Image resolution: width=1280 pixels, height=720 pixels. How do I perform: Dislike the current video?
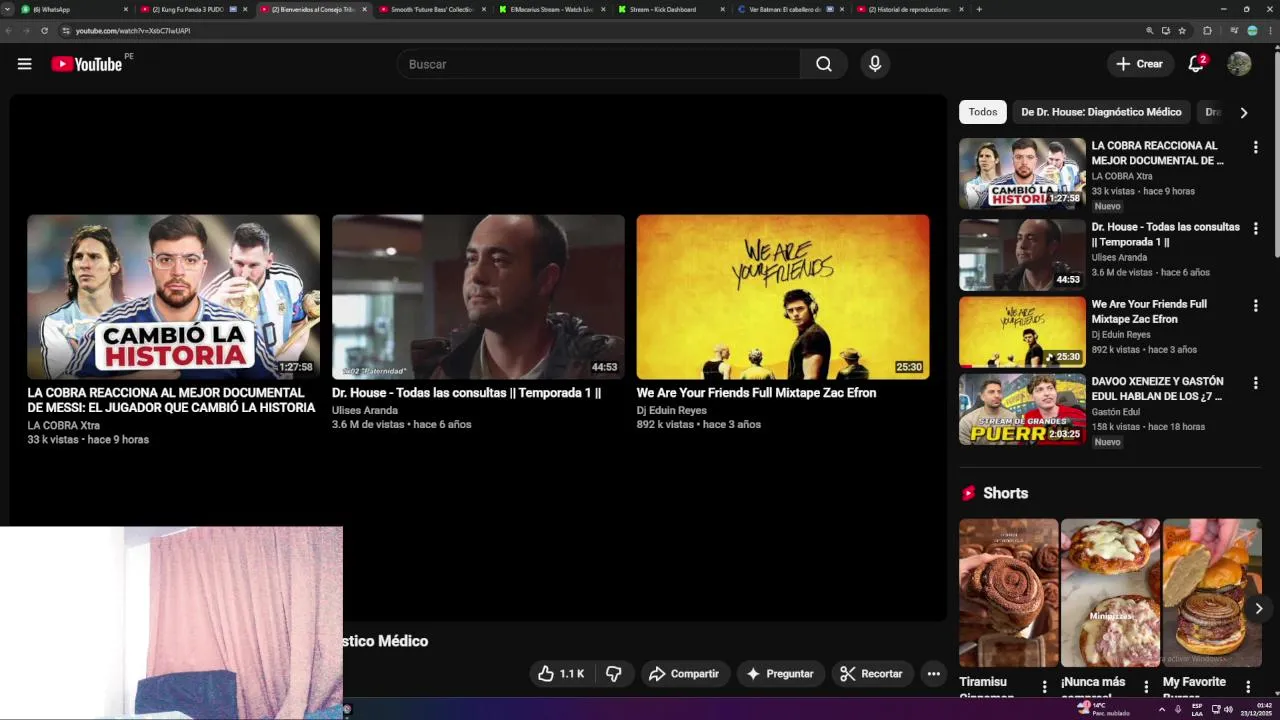614,674
